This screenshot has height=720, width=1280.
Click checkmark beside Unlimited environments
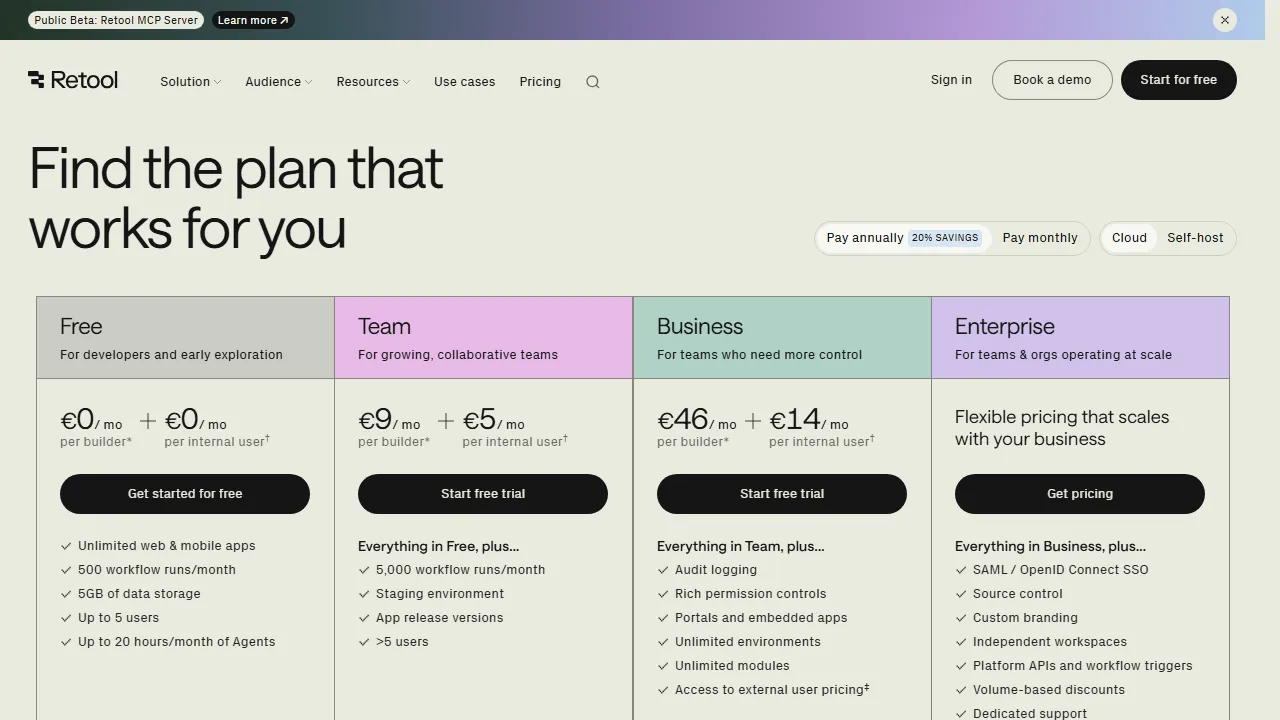[x=663, y=642]
